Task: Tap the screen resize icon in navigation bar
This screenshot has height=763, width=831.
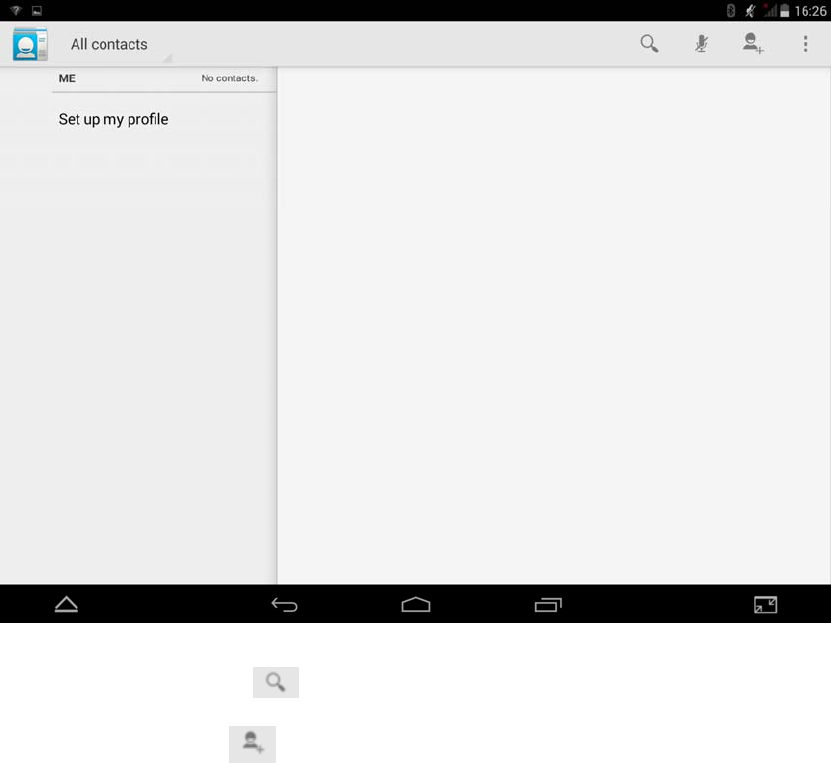Action: coord(765,604)
